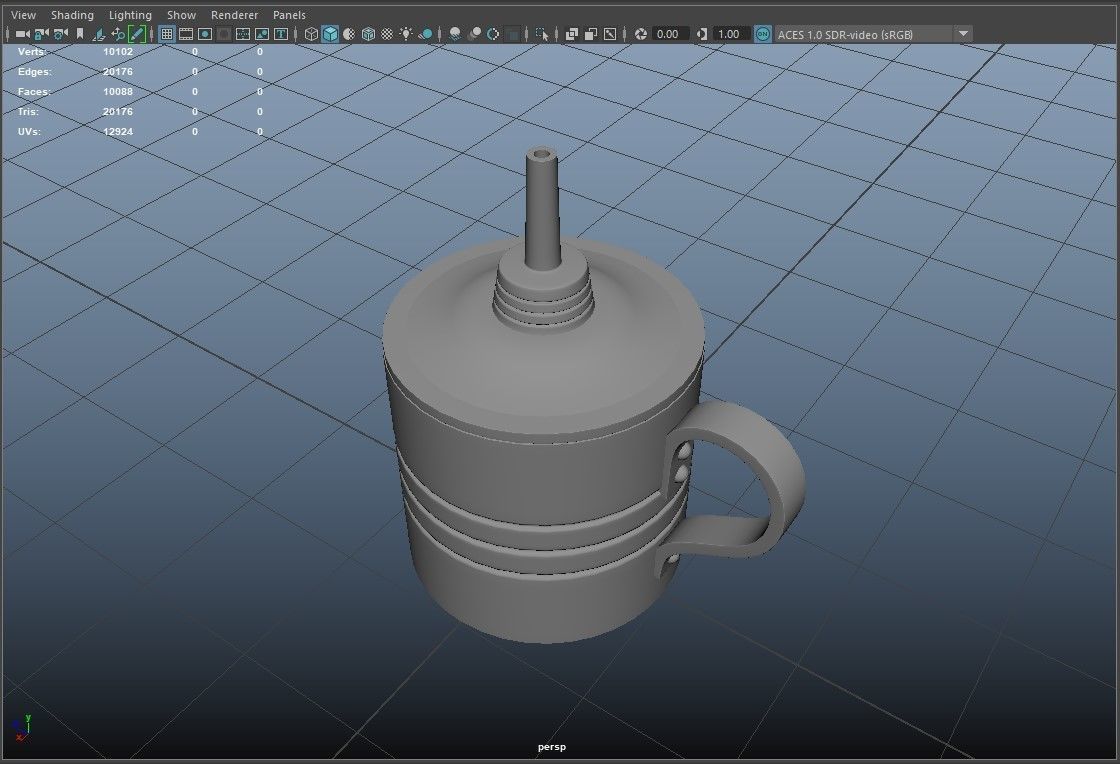The image size is (1120, 764).
Task: Open the Shading menu
Action: tap(72, 15)
